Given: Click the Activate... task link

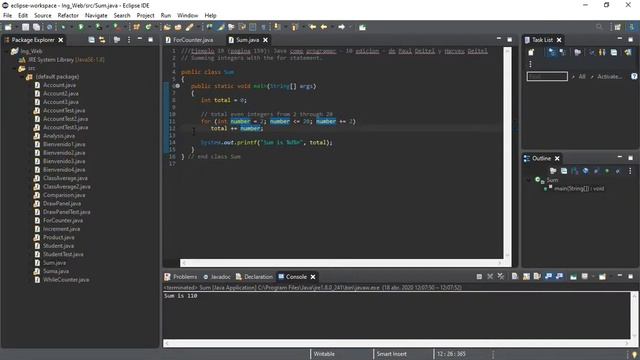Looking at the screenshot, I should tap(610, 76).
